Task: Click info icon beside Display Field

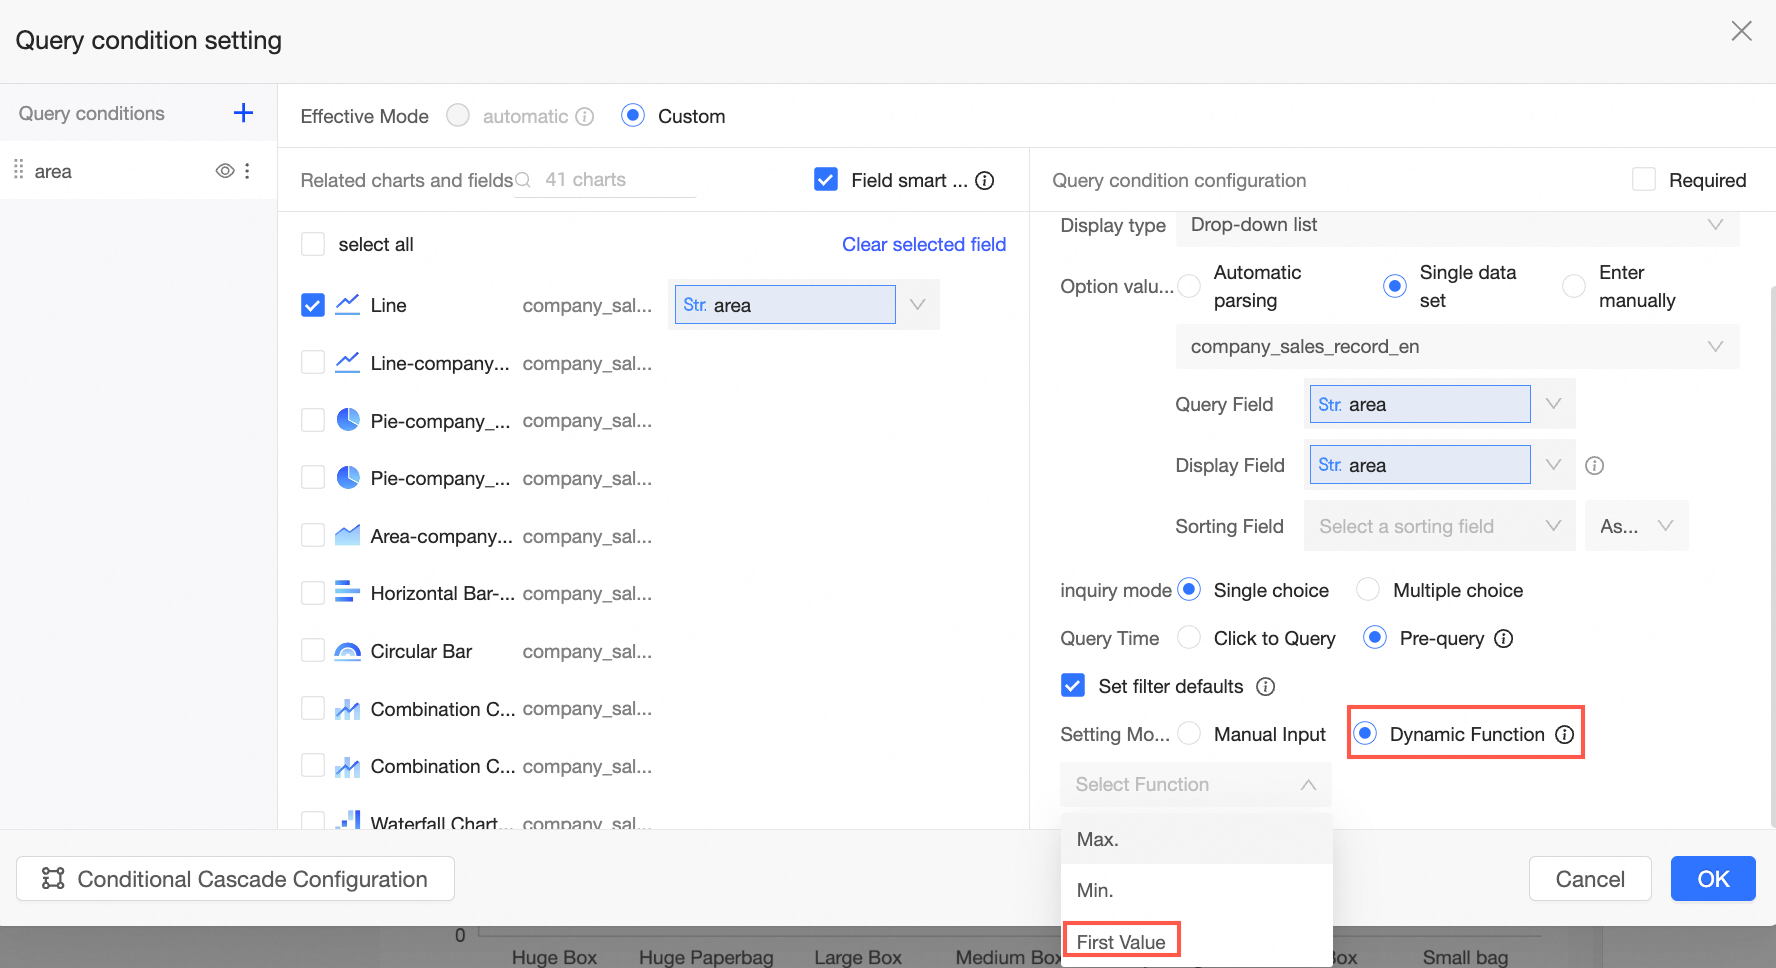Action: [x=1595, y=465]
